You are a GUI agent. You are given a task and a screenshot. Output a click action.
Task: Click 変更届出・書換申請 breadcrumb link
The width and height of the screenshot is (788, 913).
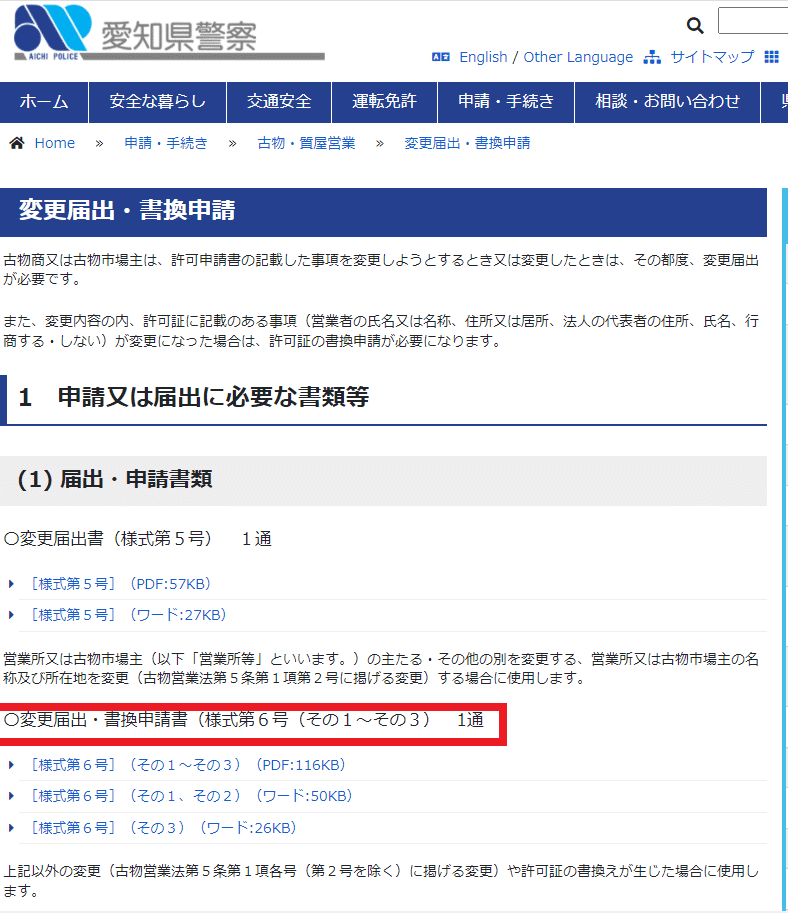468,143
